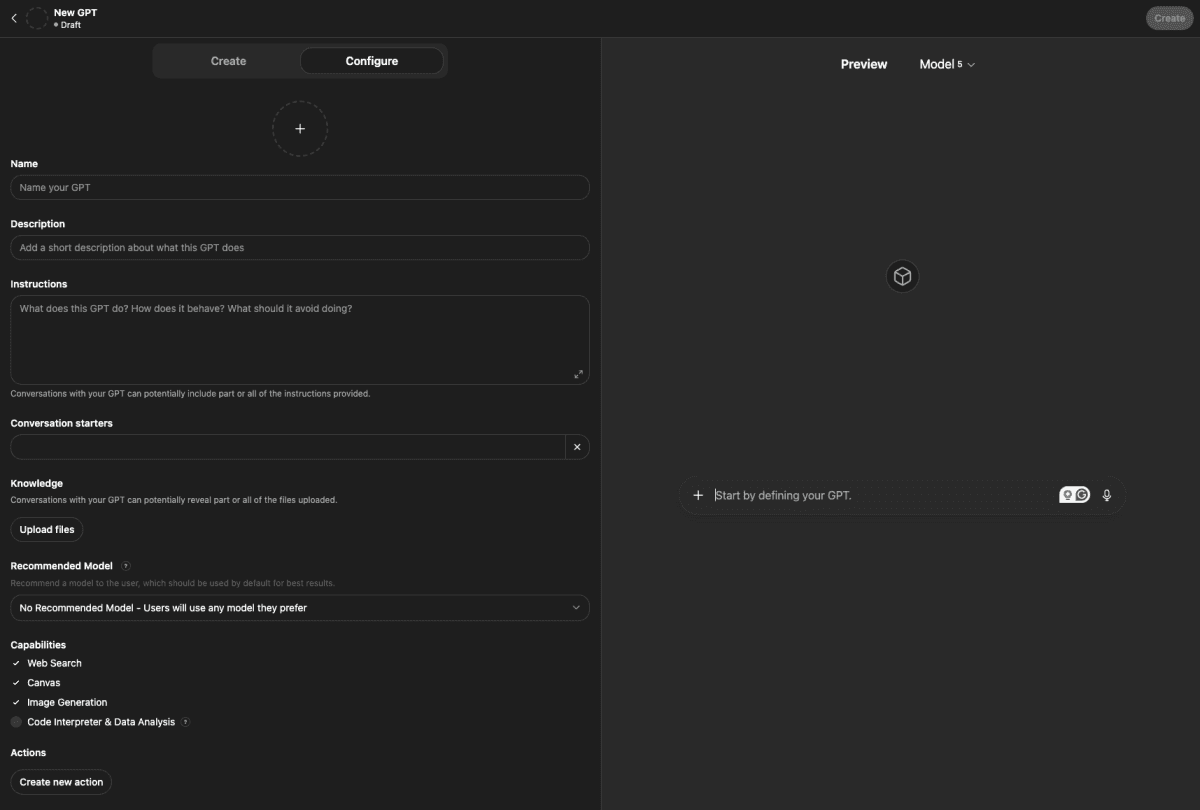
Task: Open the New GPT draft avatar circle
Action: (37, 18)
